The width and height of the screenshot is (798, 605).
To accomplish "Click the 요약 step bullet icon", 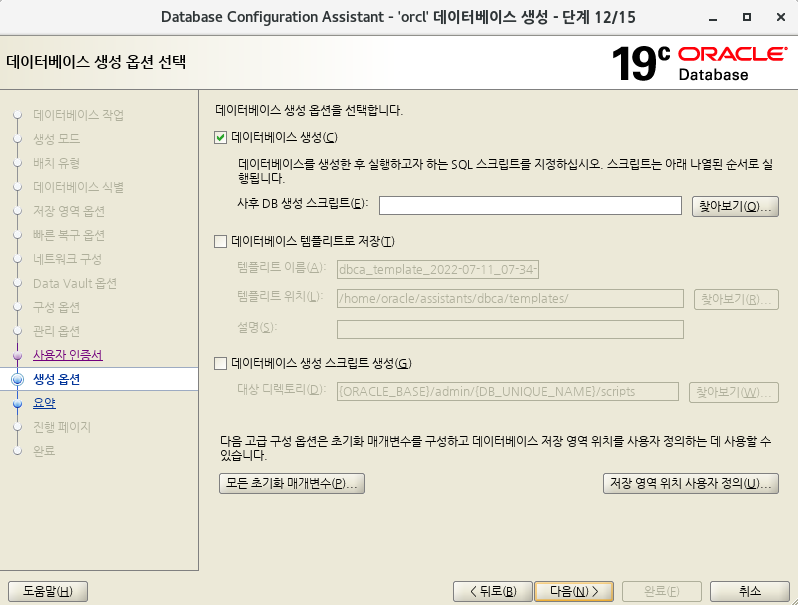I will coord(17,404).
